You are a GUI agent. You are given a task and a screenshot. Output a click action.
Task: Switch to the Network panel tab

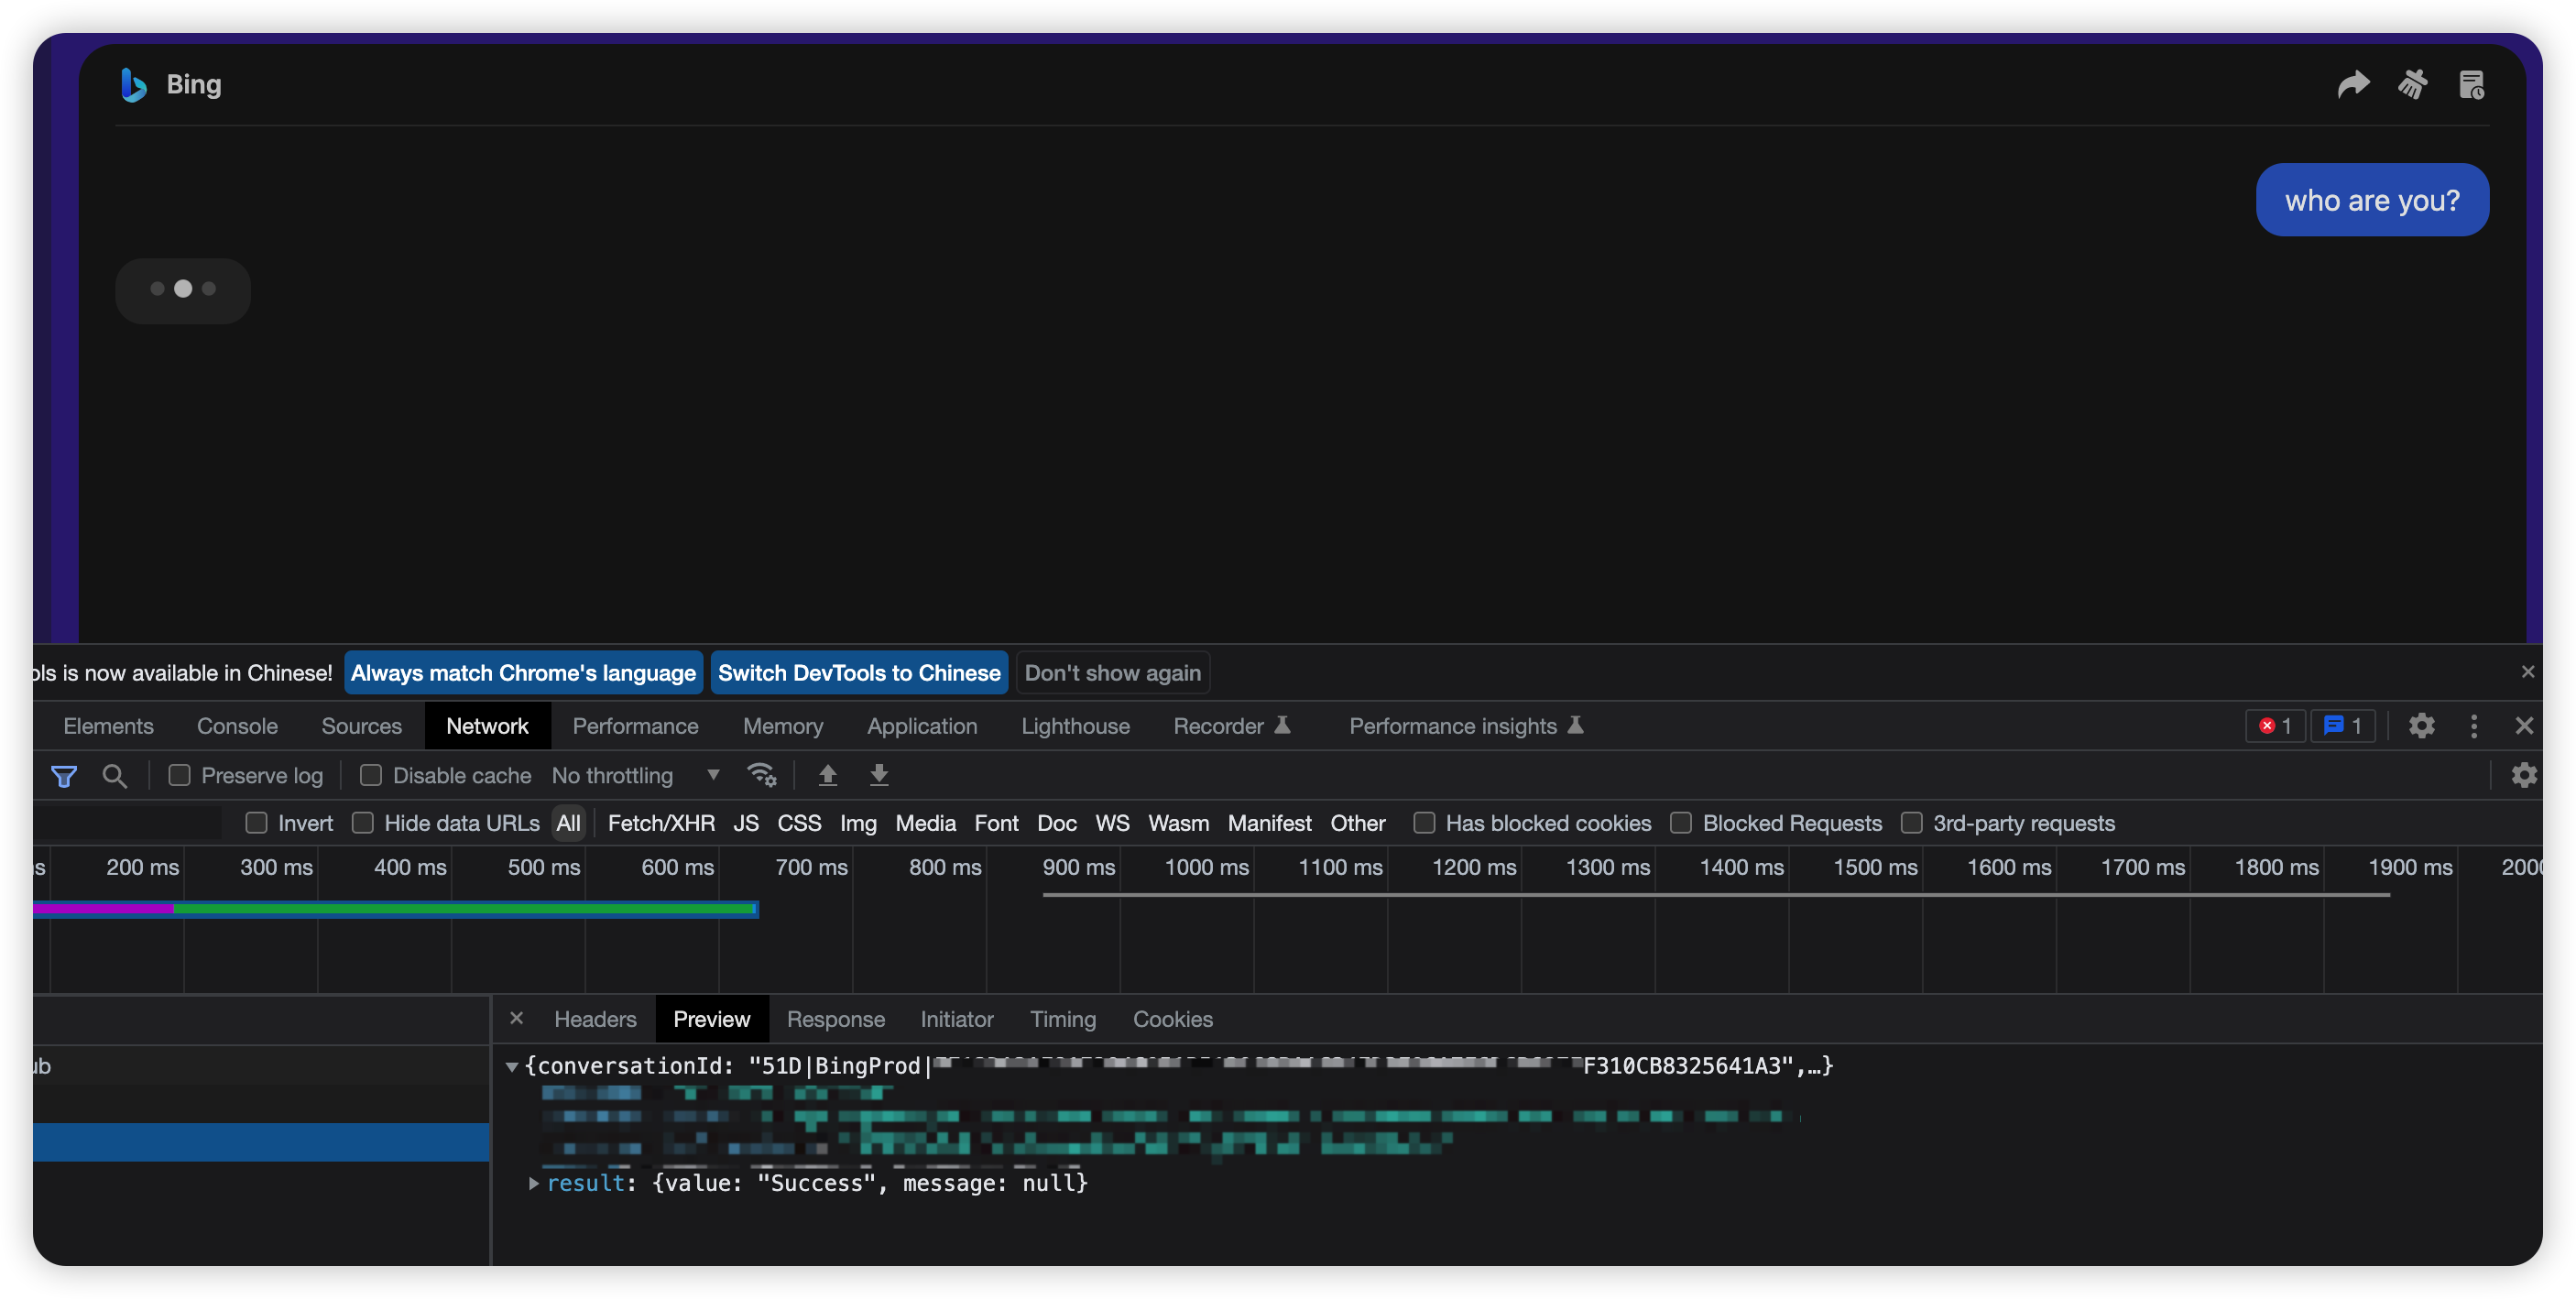click(487, 726)
